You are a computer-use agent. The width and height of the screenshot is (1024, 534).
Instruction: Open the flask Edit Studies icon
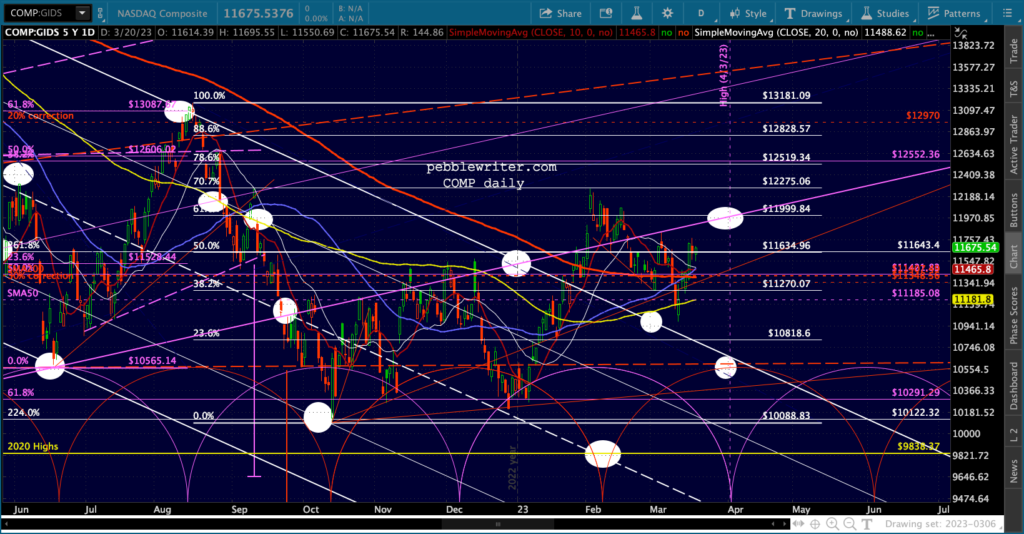point(636,13)
